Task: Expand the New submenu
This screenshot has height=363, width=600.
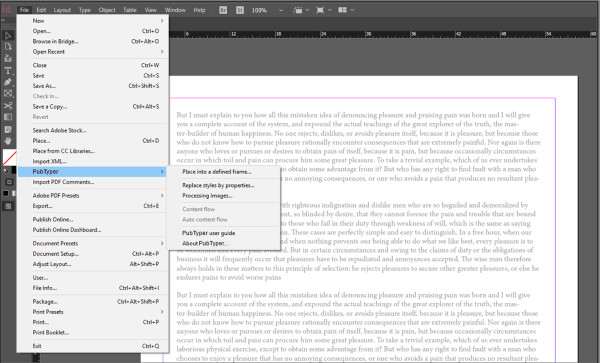Action: 162,21
